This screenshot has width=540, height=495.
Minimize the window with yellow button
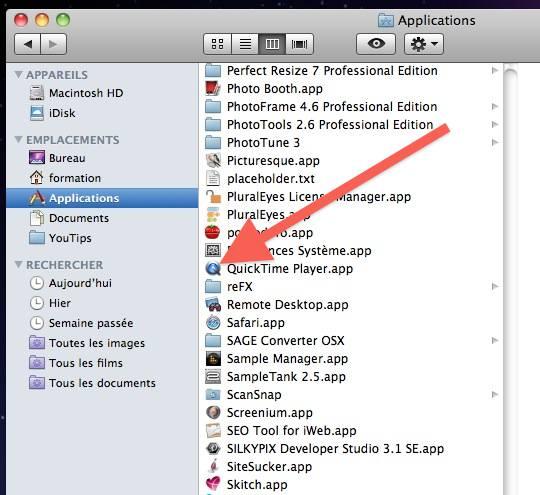42,20
